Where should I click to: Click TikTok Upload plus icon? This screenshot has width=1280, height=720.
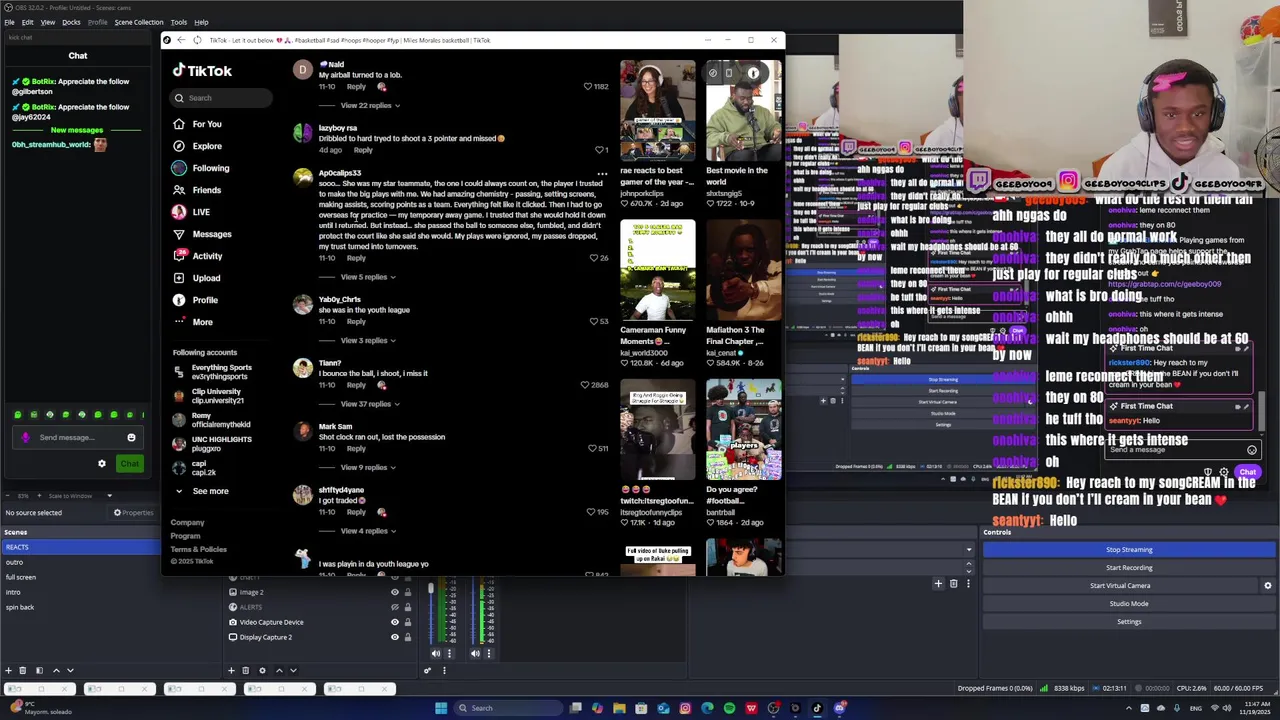point(179,278)
